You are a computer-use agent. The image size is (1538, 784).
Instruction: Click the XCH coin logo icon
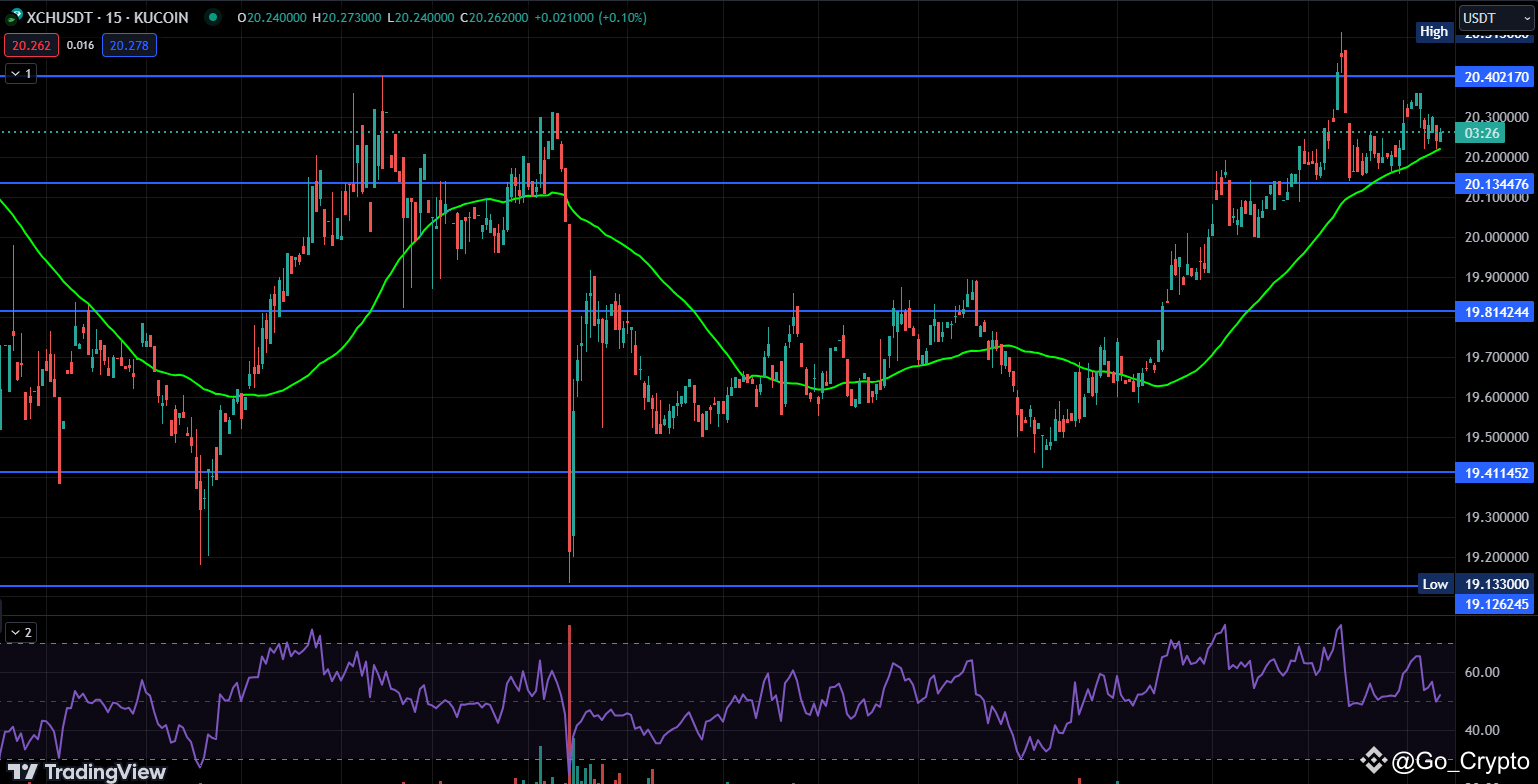point(15,18)
